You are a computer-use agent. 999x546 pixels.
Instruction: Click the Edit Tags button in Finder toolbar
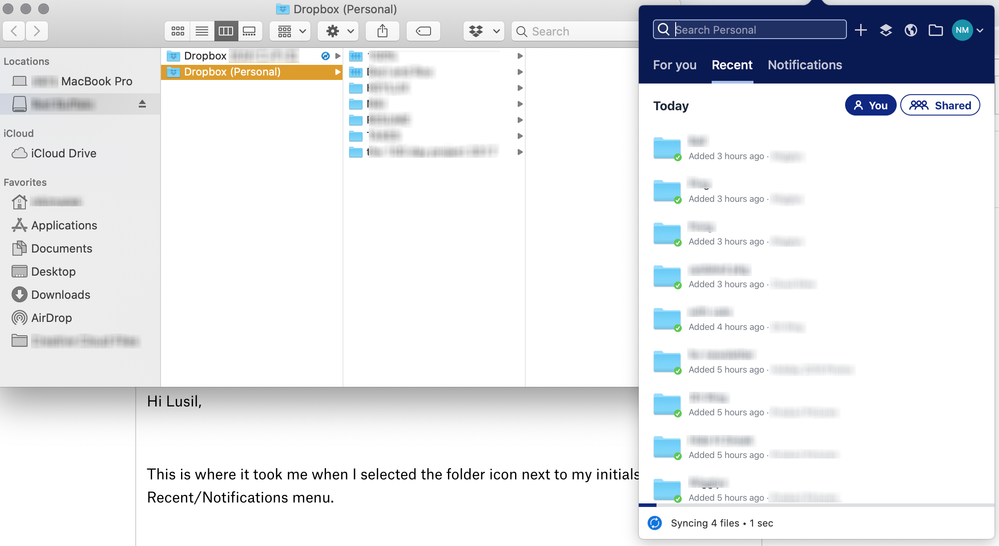click(423, 31)
